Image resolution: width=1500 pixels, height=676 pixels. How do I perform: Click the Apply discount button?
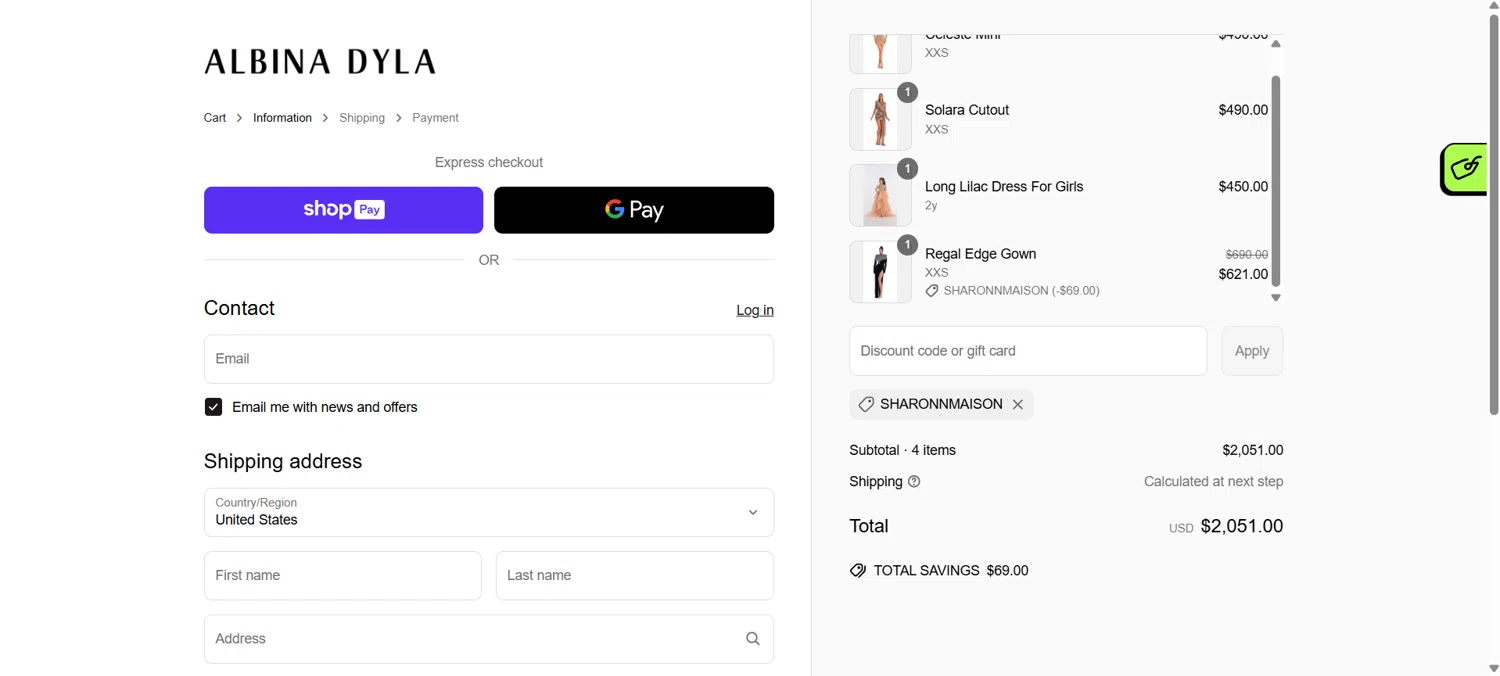pyautogui.click(x=1252, y=351)
